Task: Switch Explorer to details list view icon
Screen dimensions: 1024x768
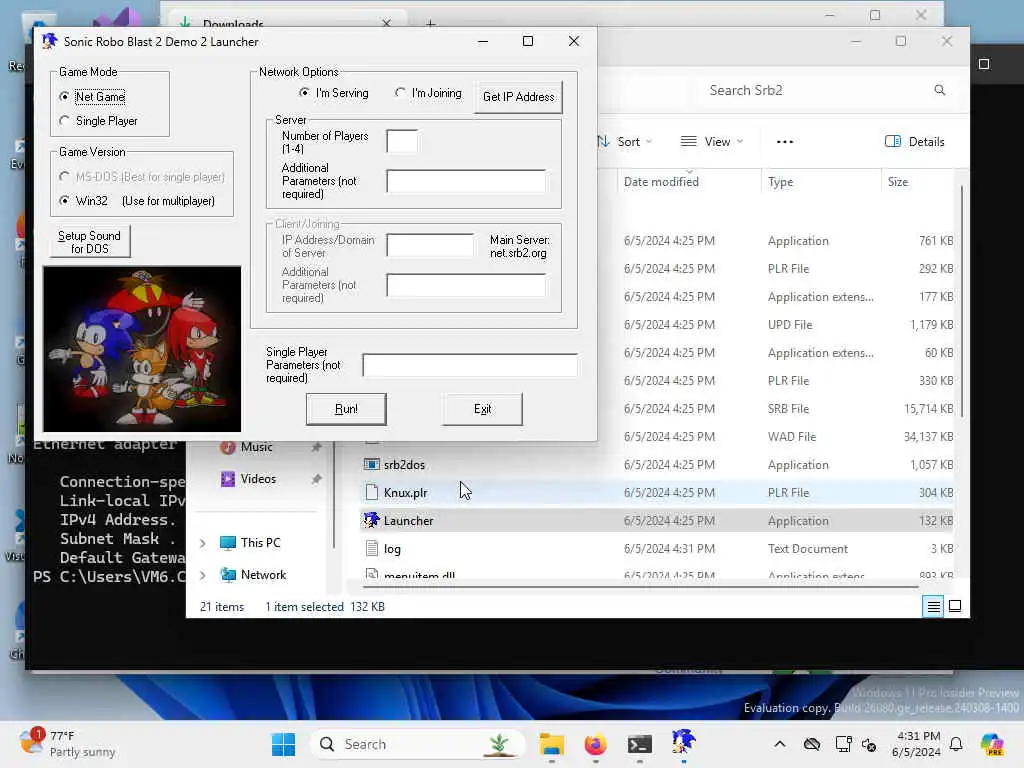Action: click(933, 607)
